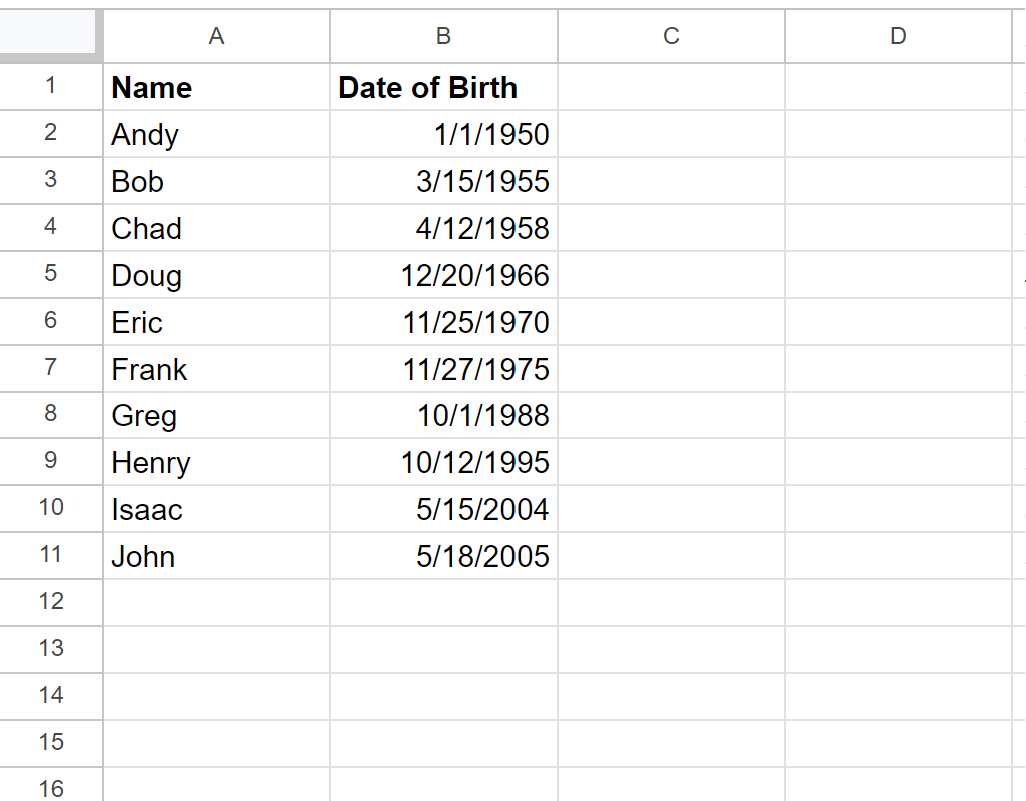Select column B header
The height and width of the screenshot is (801, 1026).
tap(443, 36)
